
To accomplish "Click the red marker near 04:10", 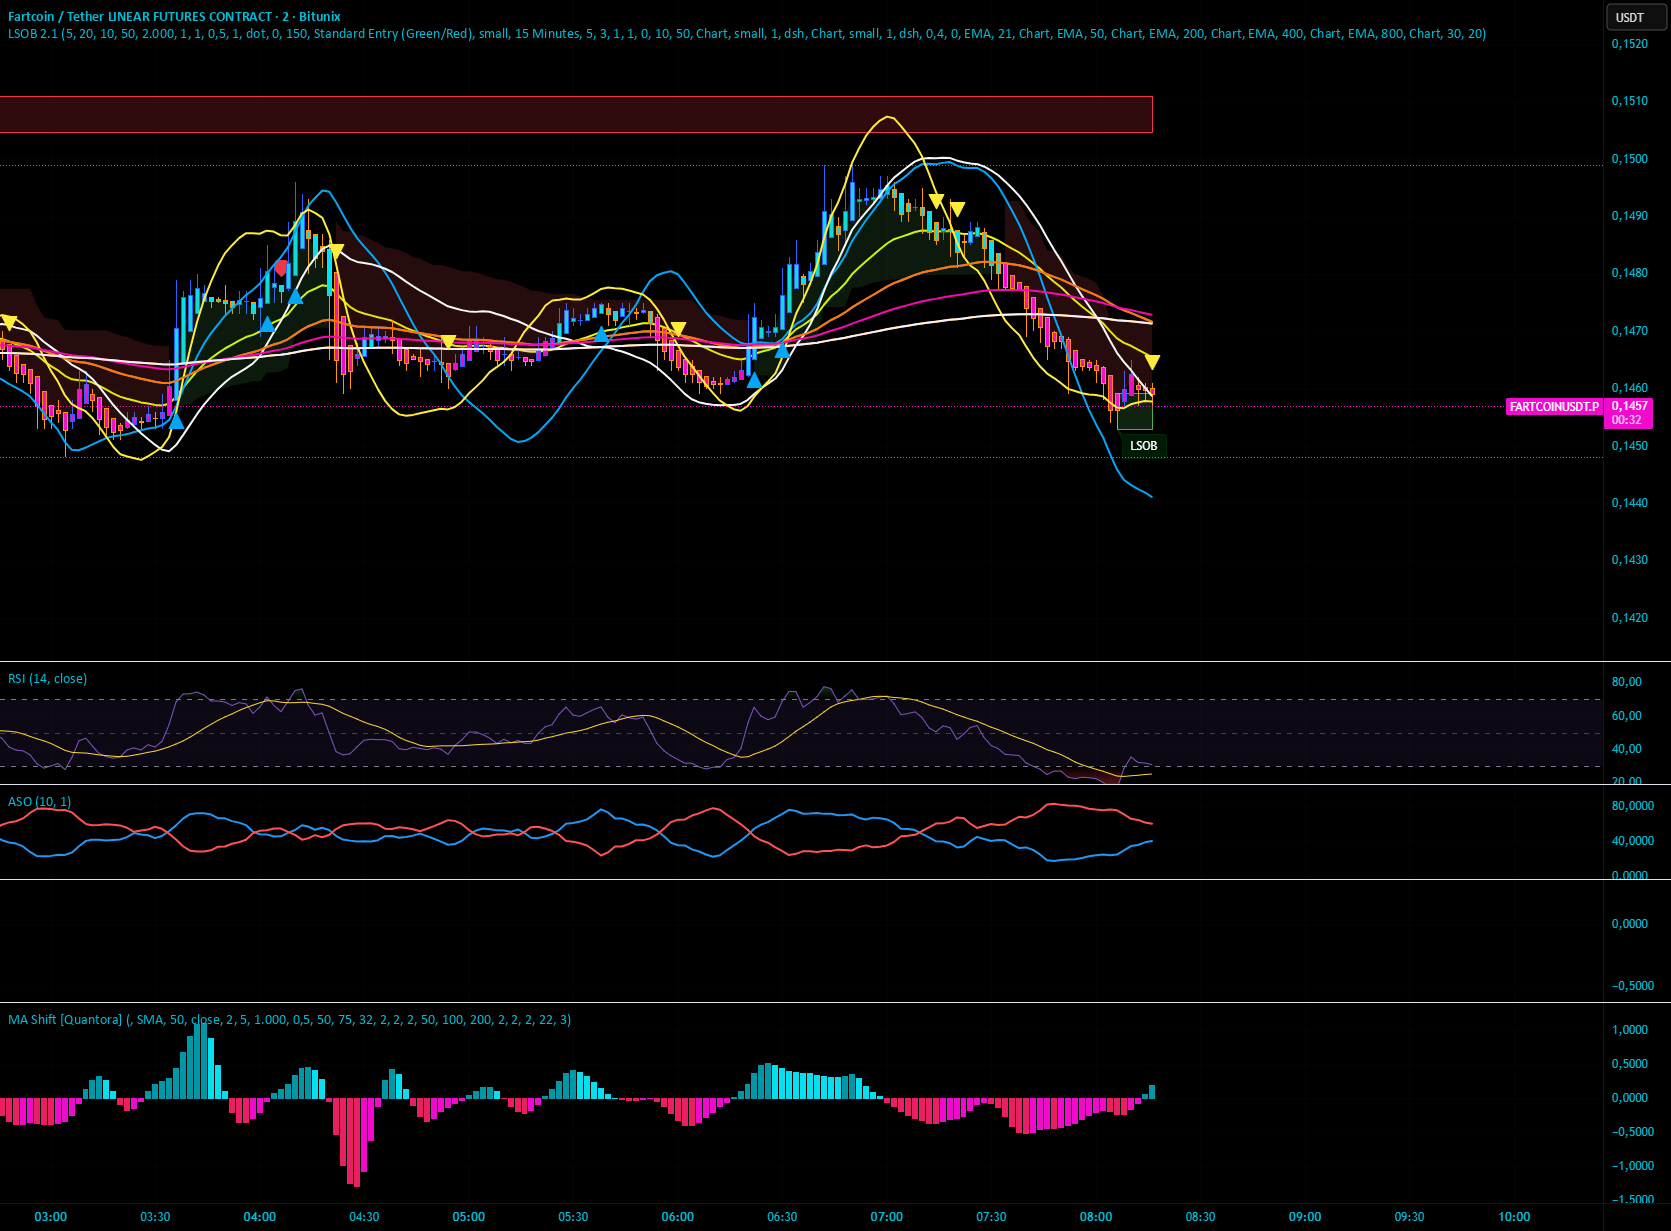I will [x=282, y=268].
